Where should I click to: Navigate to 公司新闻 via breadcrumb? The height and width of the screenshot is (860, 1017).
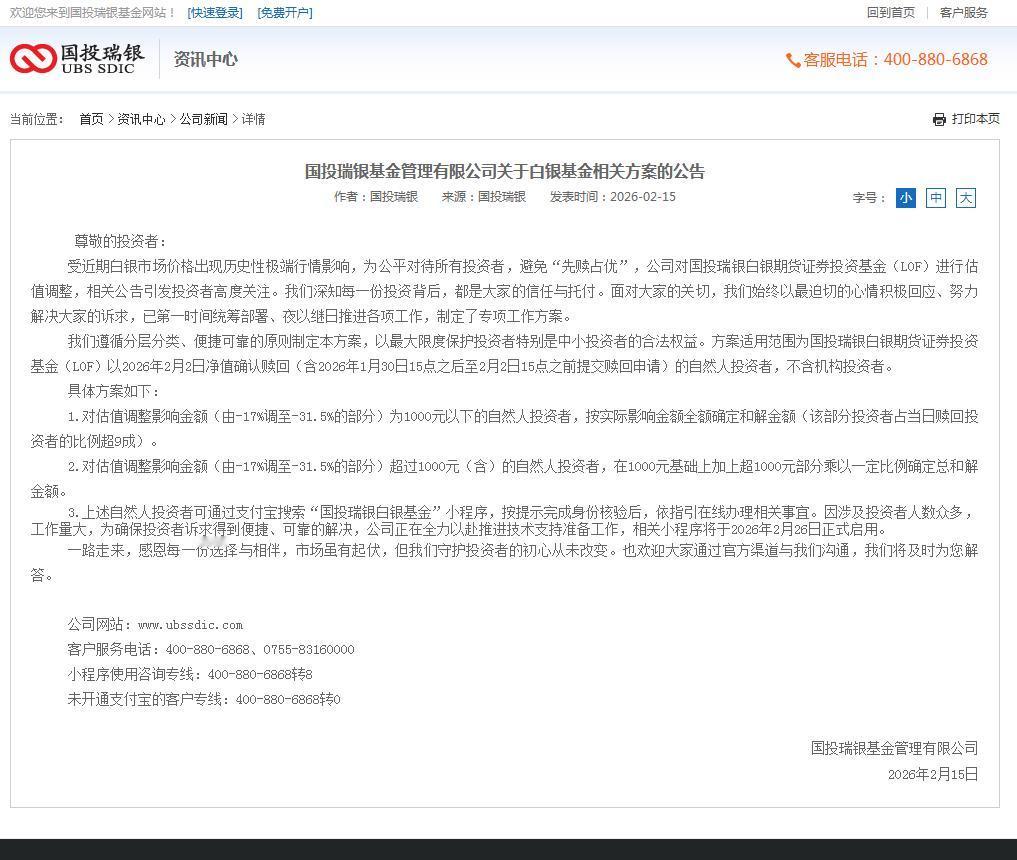tap(203, 119)
